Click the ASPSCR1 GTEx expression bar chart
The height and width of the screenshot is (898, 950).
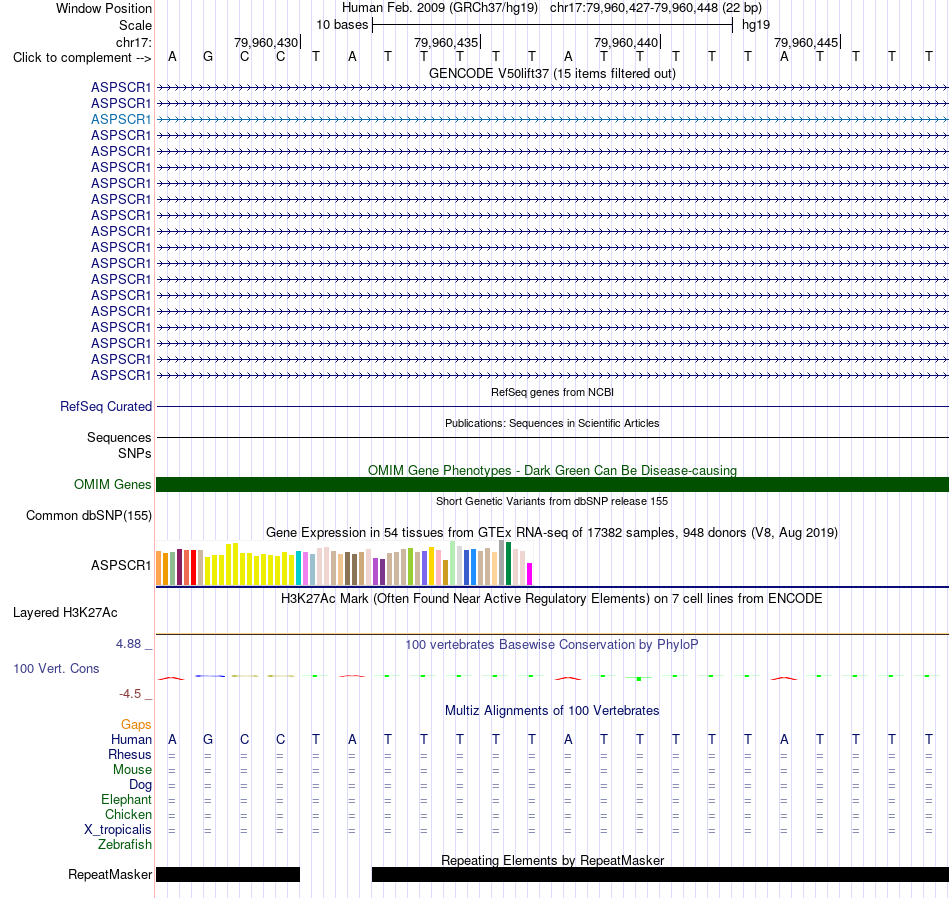344,563
